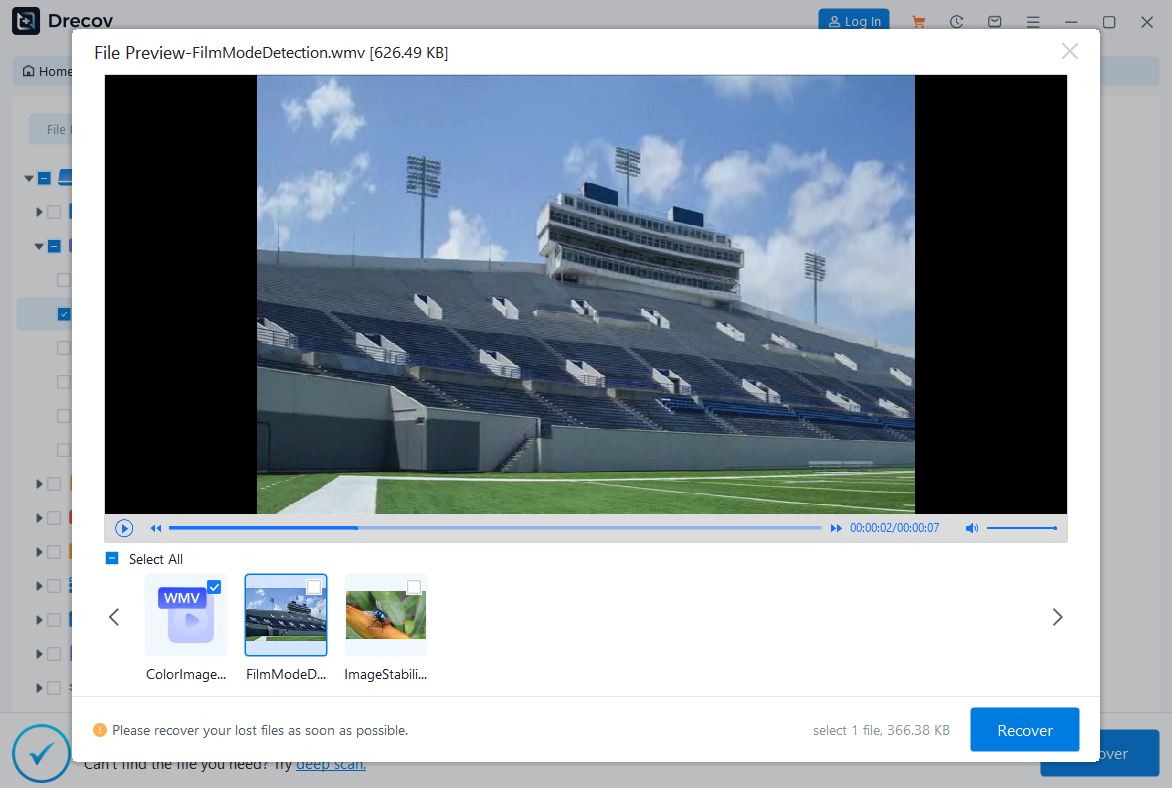
Task: Check the FilmModeDetection thumbnail checkbox
Action: (x=314, y=587)
